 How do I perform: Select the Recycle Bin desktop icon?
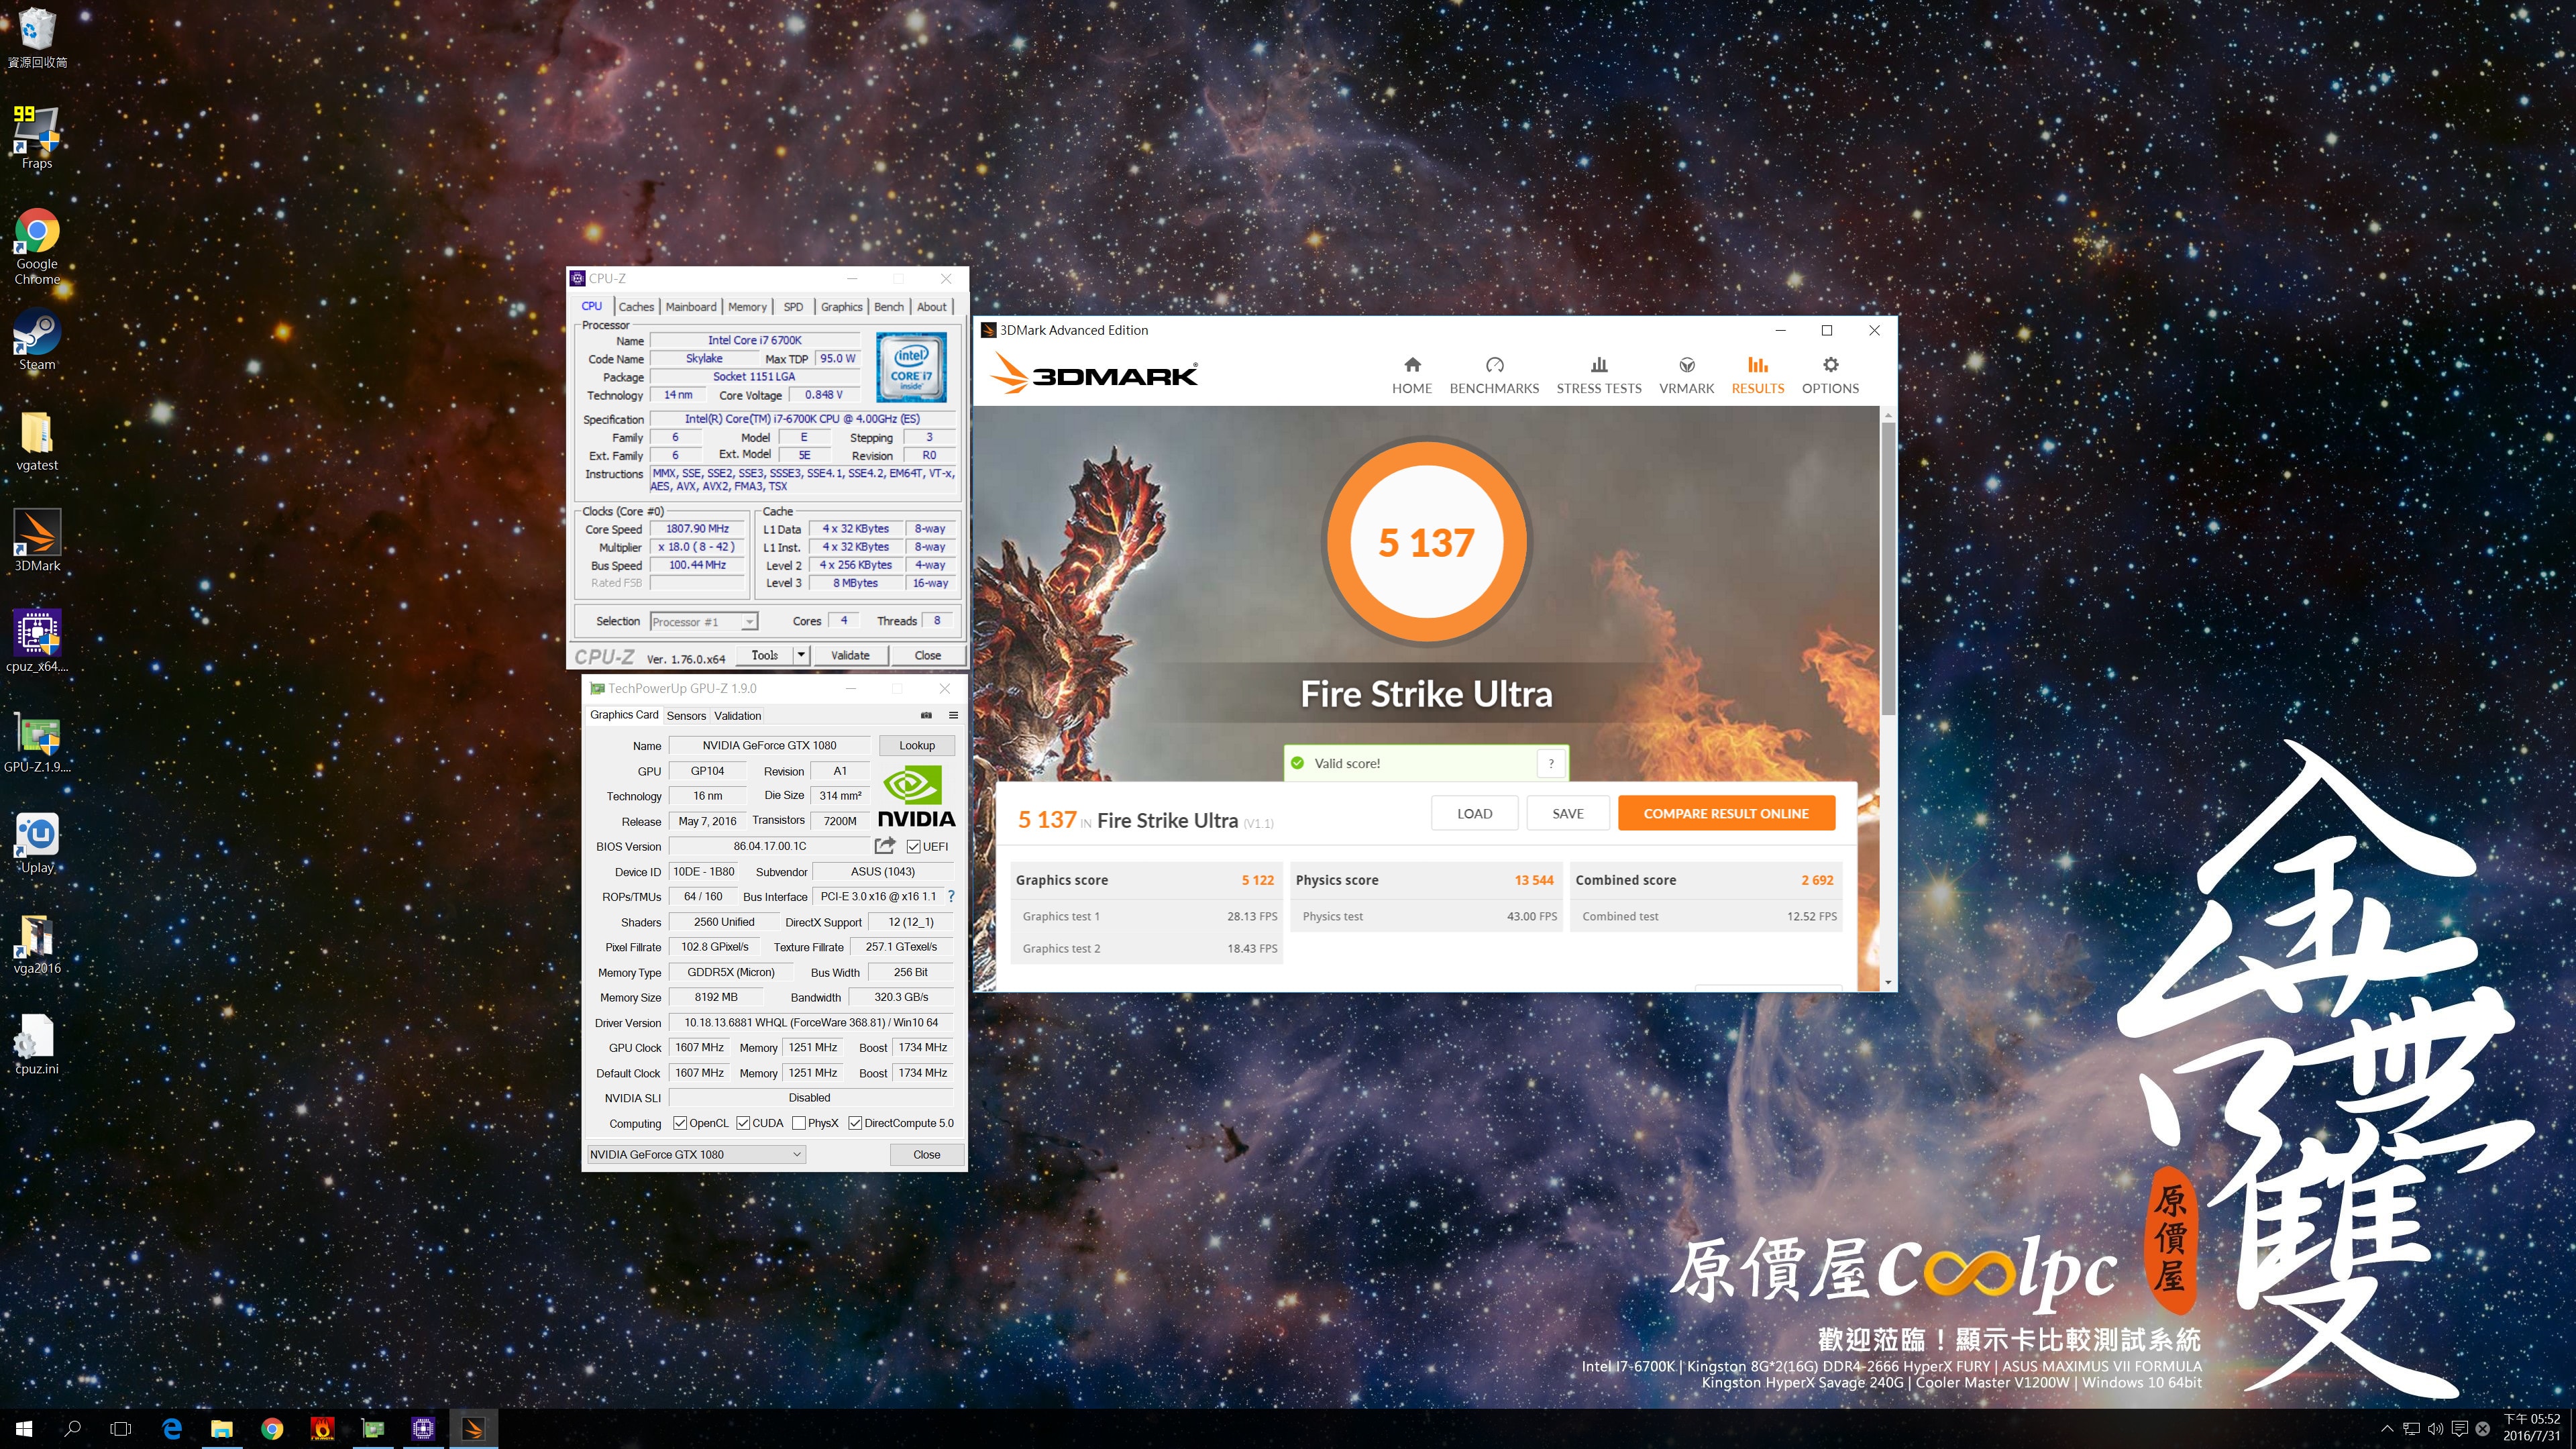pyautogui.click(x=37, y=38)
